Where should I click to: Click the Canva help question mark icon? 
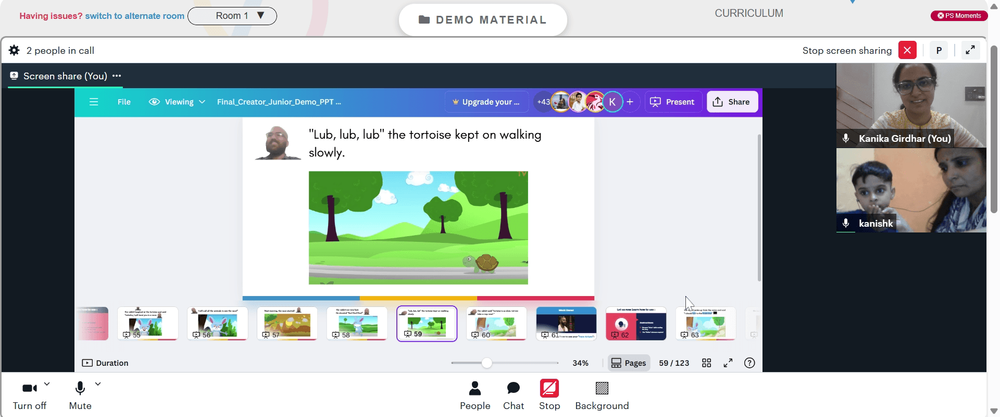tap(749, 363)
